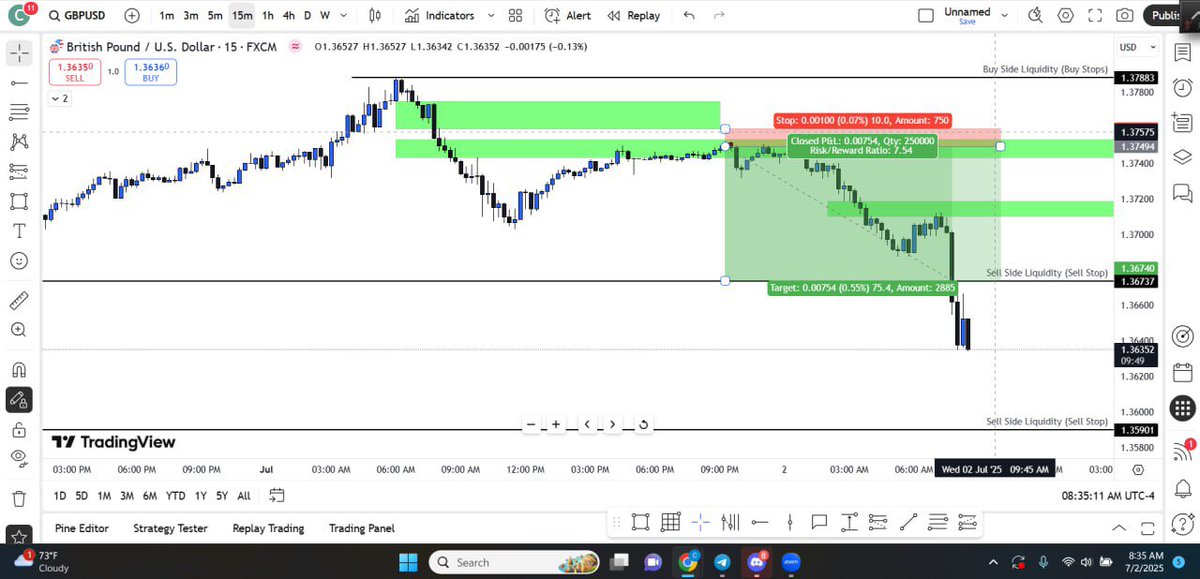The height and width of the screenshot is (579, 1200).
Task: Switch to the 1h timeframe
Action: [x=268, y=16]
